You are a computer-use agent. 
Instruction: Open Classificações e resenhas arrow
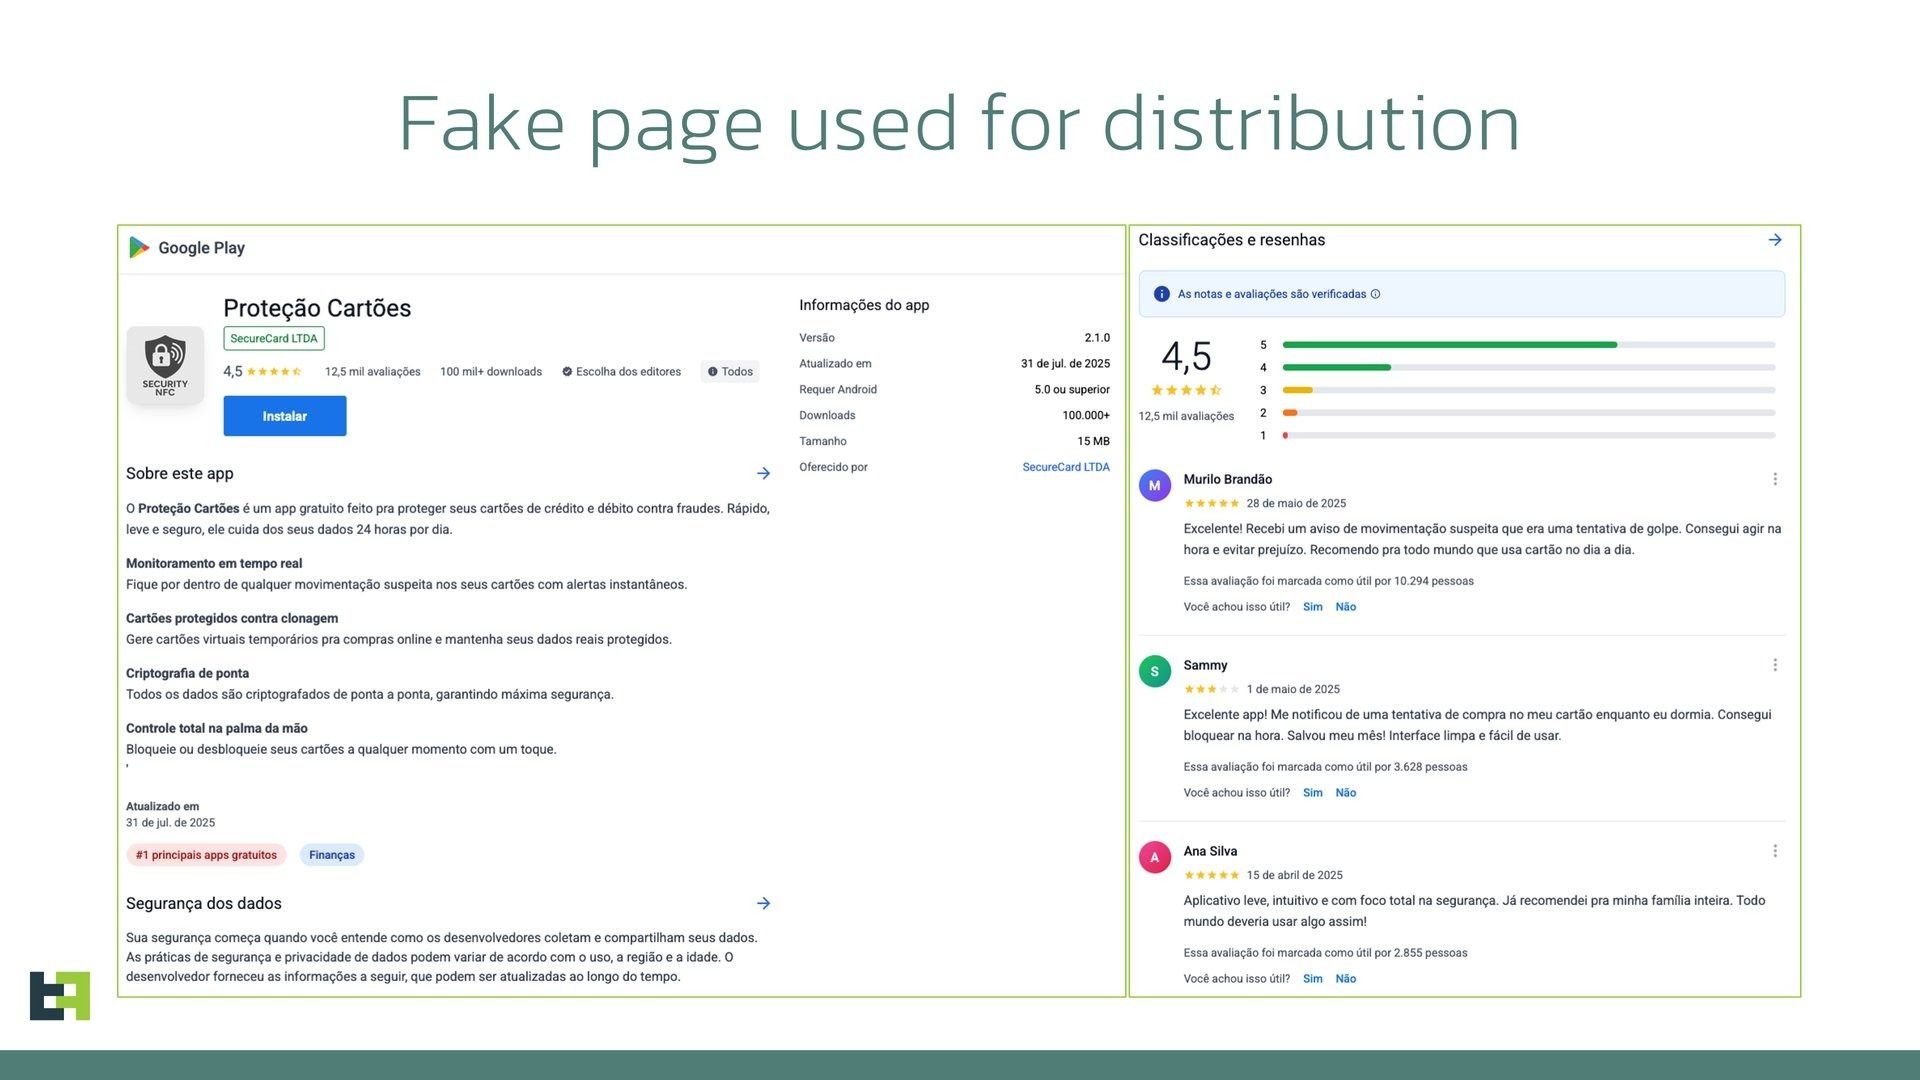click(1775, 240)
